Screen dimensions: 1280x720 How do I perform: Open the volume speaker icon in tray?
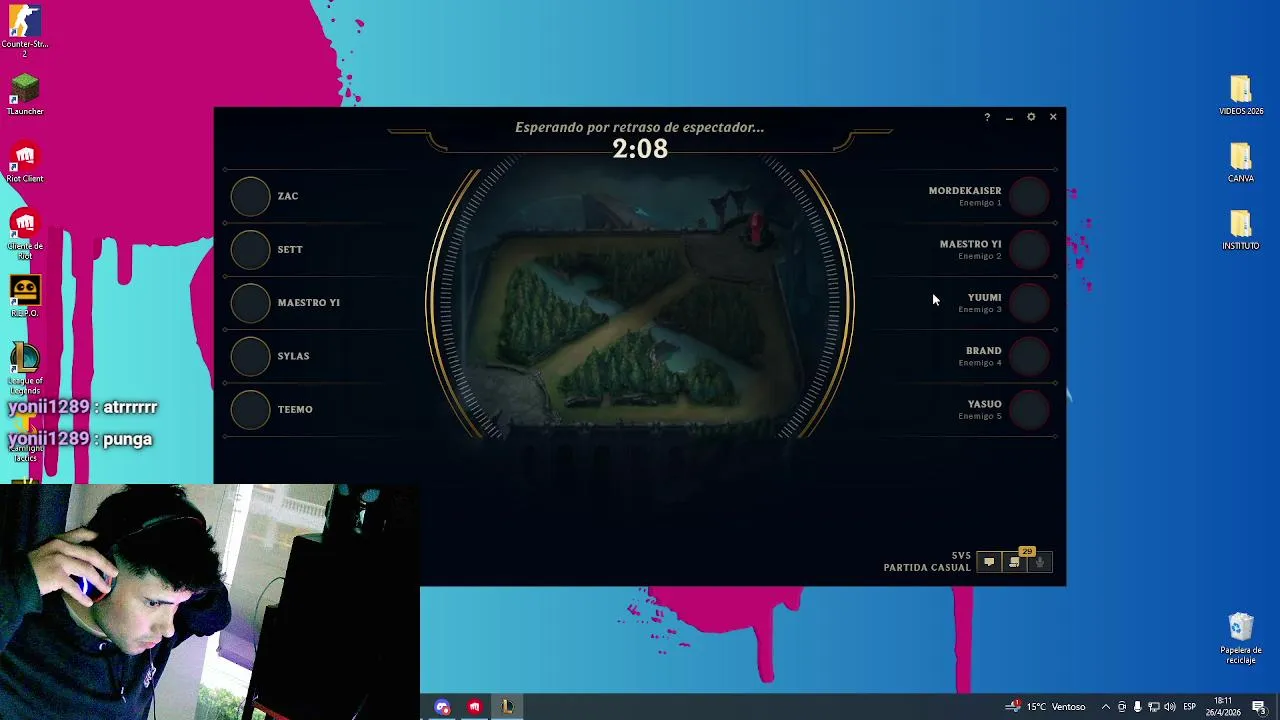tap(1170, 707)
